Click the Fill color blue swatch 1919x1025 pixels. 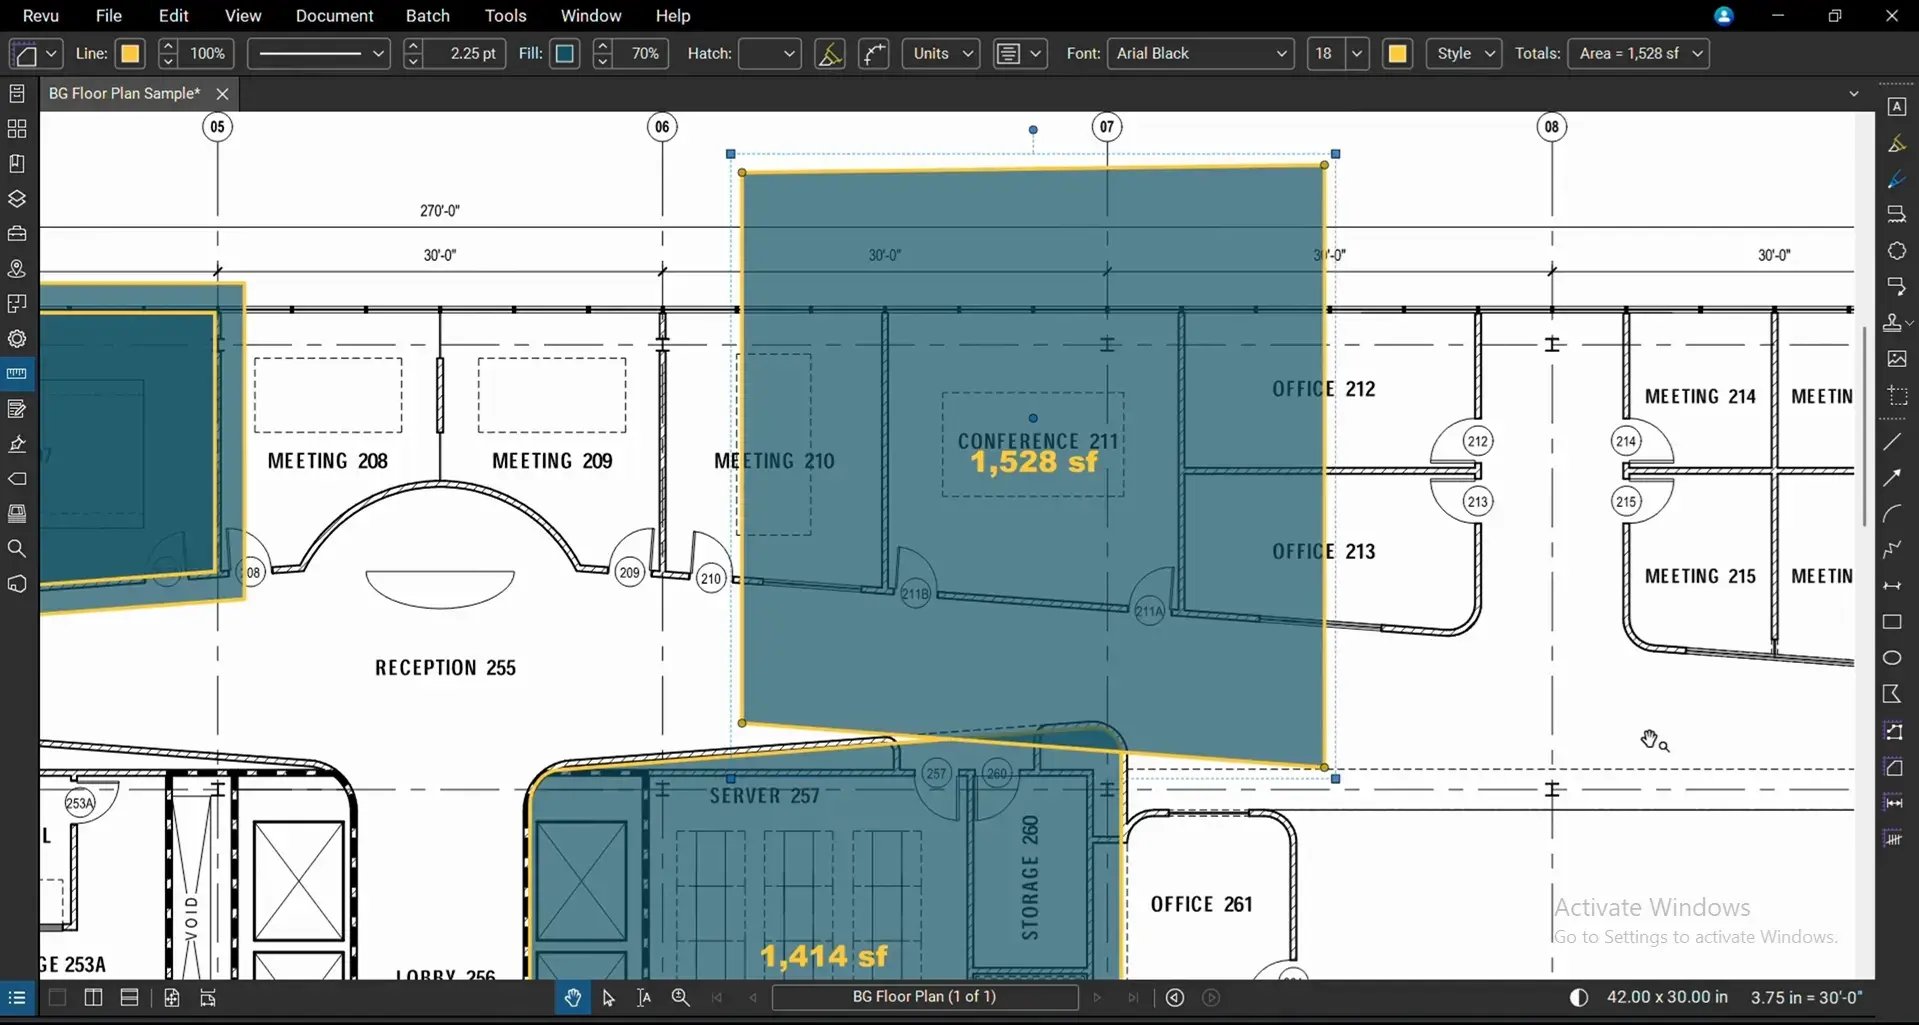[x=564, y=54]
